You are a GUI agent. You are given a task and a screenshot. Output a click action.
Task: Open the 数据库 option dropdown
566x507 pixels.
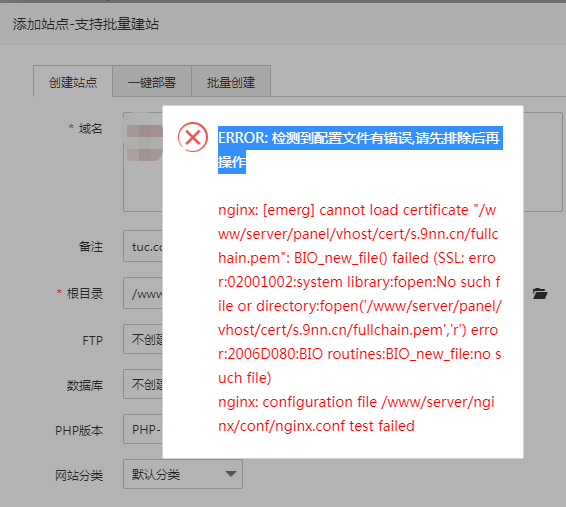point(143,384)
